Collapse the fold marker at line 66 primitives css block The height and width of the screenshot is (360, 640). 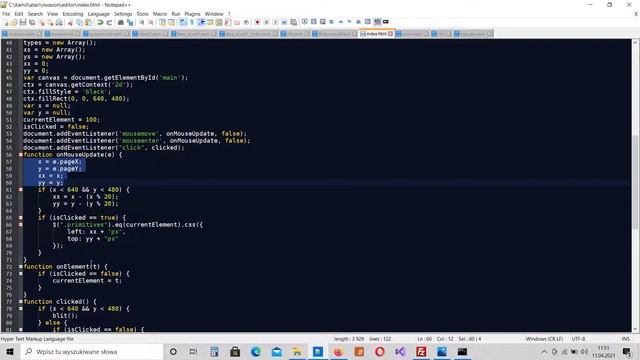tap(21, 224)
